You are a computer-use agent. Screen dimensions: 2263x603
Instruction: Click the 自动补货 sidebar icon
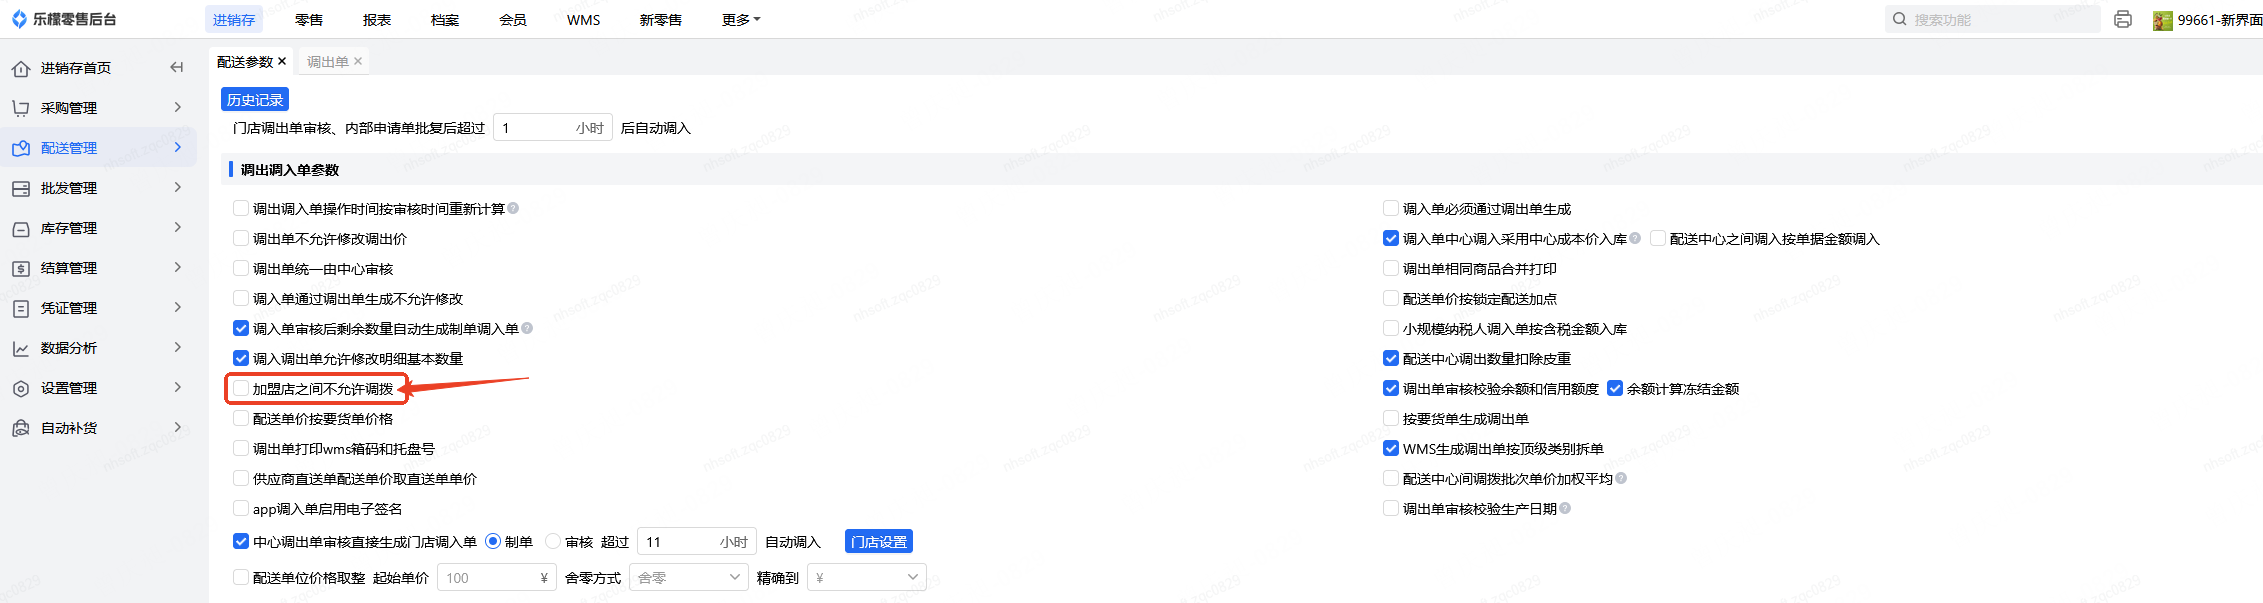point(20,428)
